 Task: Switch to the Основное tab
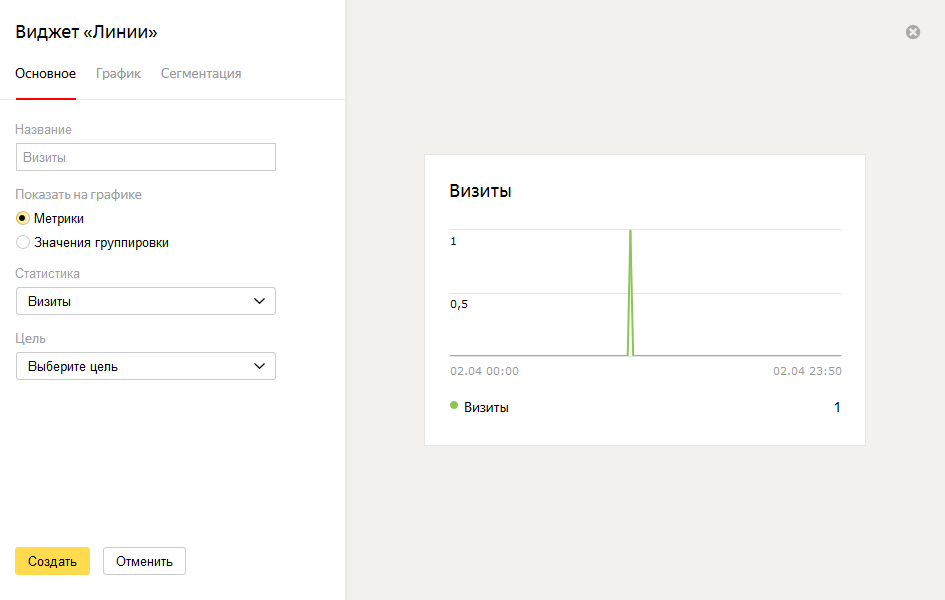pyautogui.click(x=46, y=73)
